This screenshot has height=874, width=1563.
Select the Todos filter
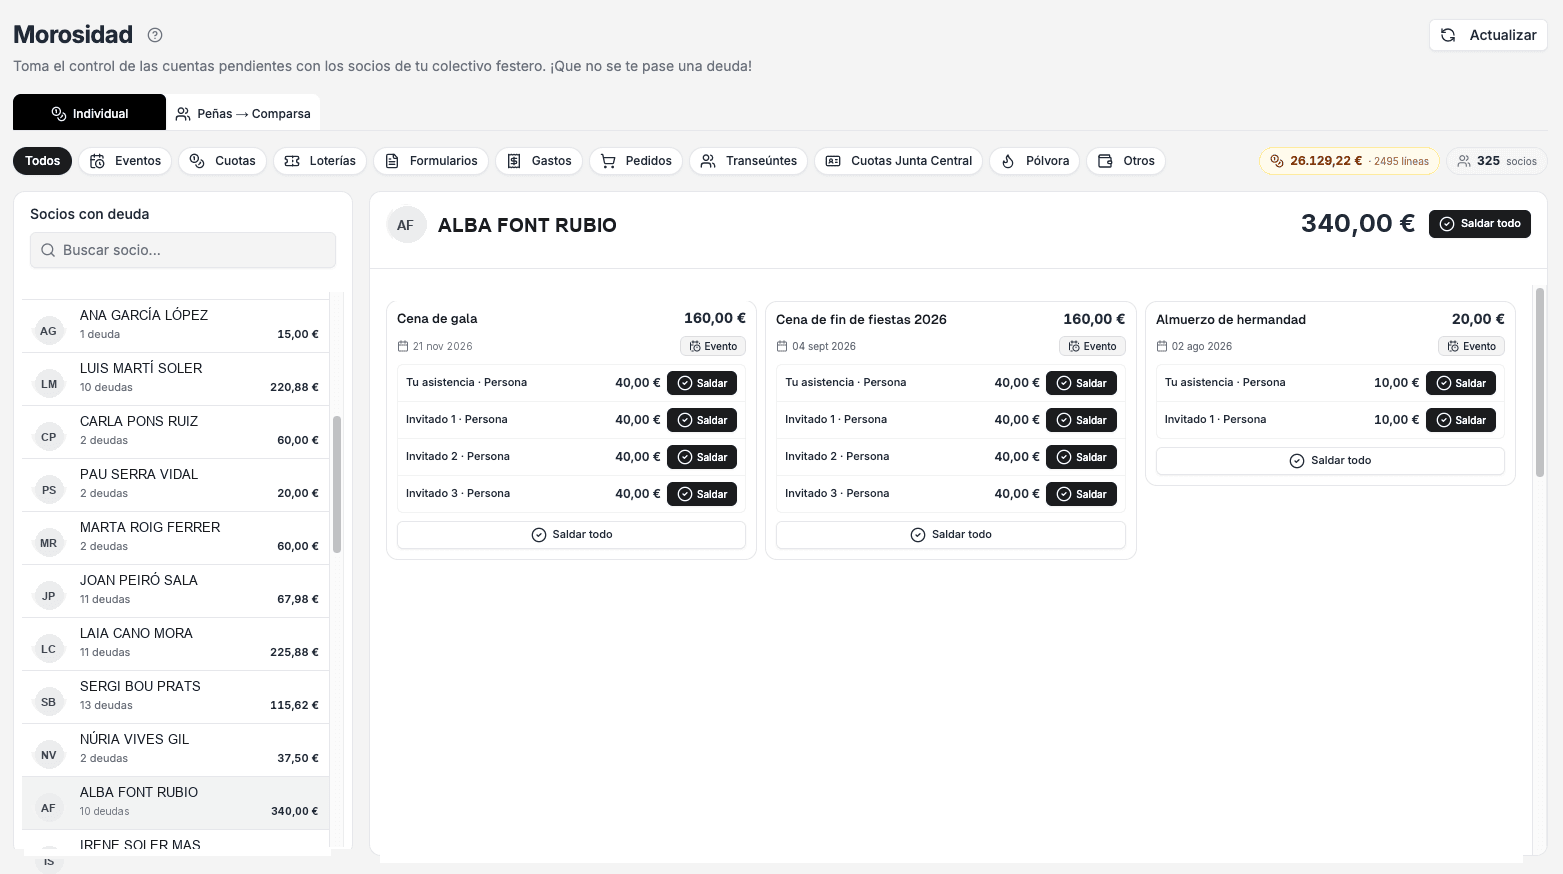click(42, 161)
